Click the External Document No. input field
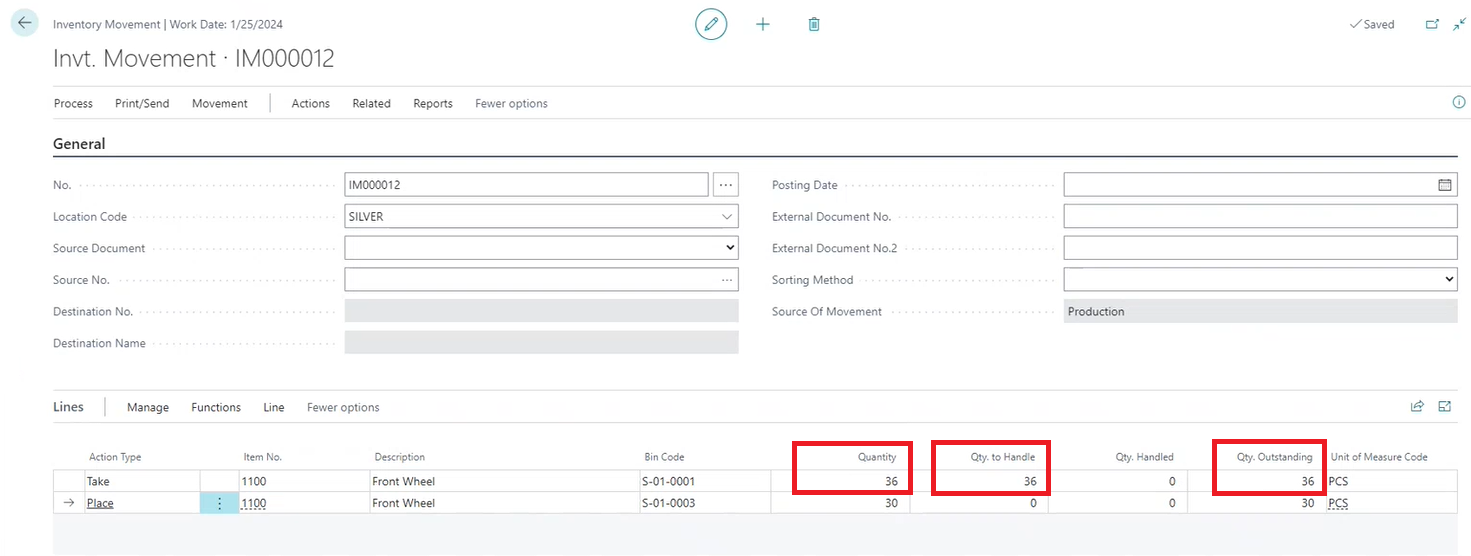 pyautogui.click(x=1260, y=217)
